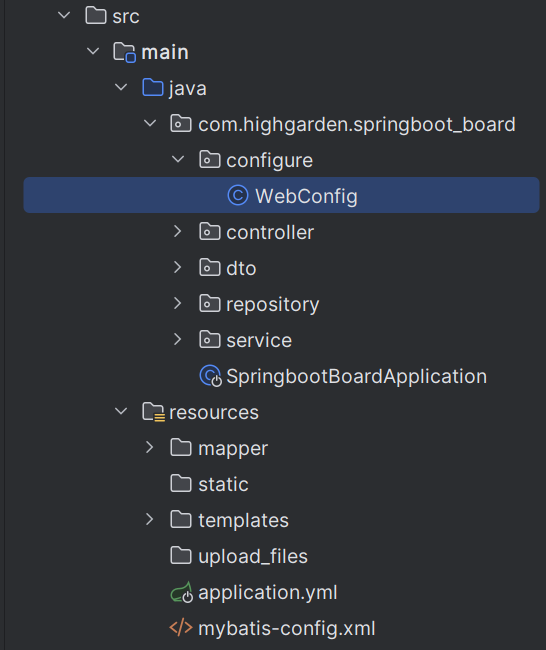Expand the service package

[177, 340]
